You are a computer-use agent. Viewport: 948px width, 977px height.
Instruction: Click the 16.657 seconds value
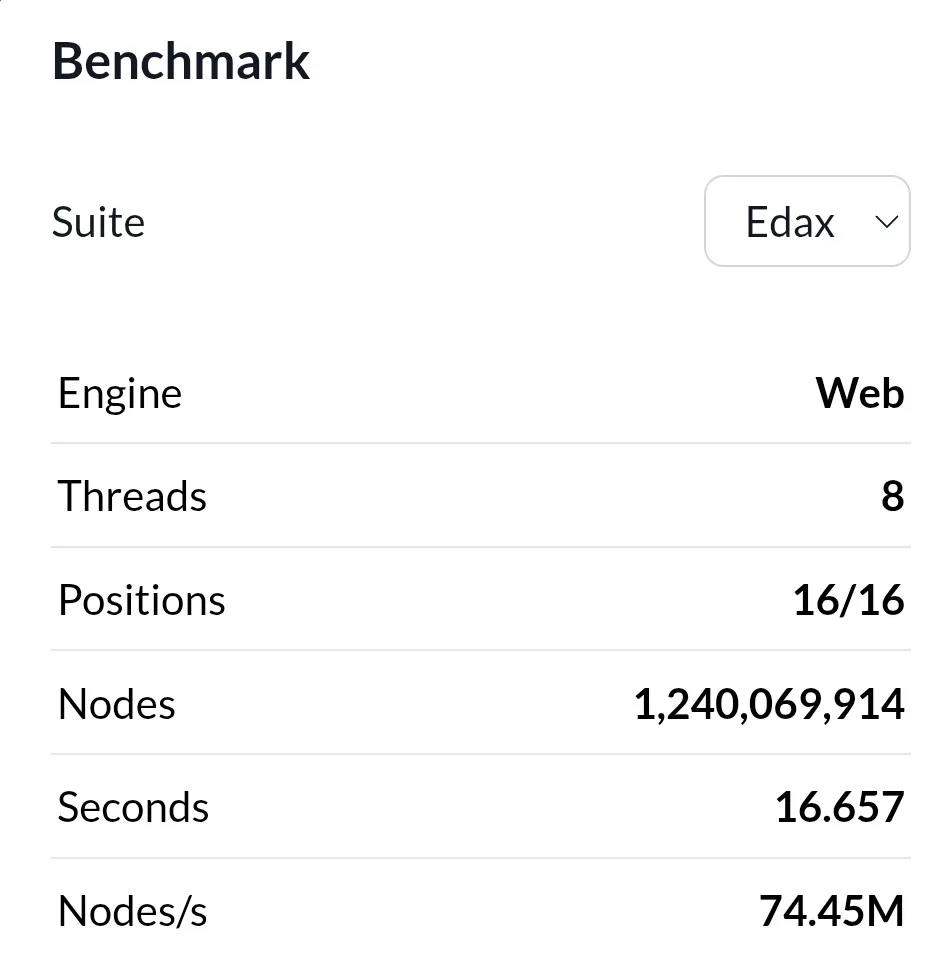[840, 808]
